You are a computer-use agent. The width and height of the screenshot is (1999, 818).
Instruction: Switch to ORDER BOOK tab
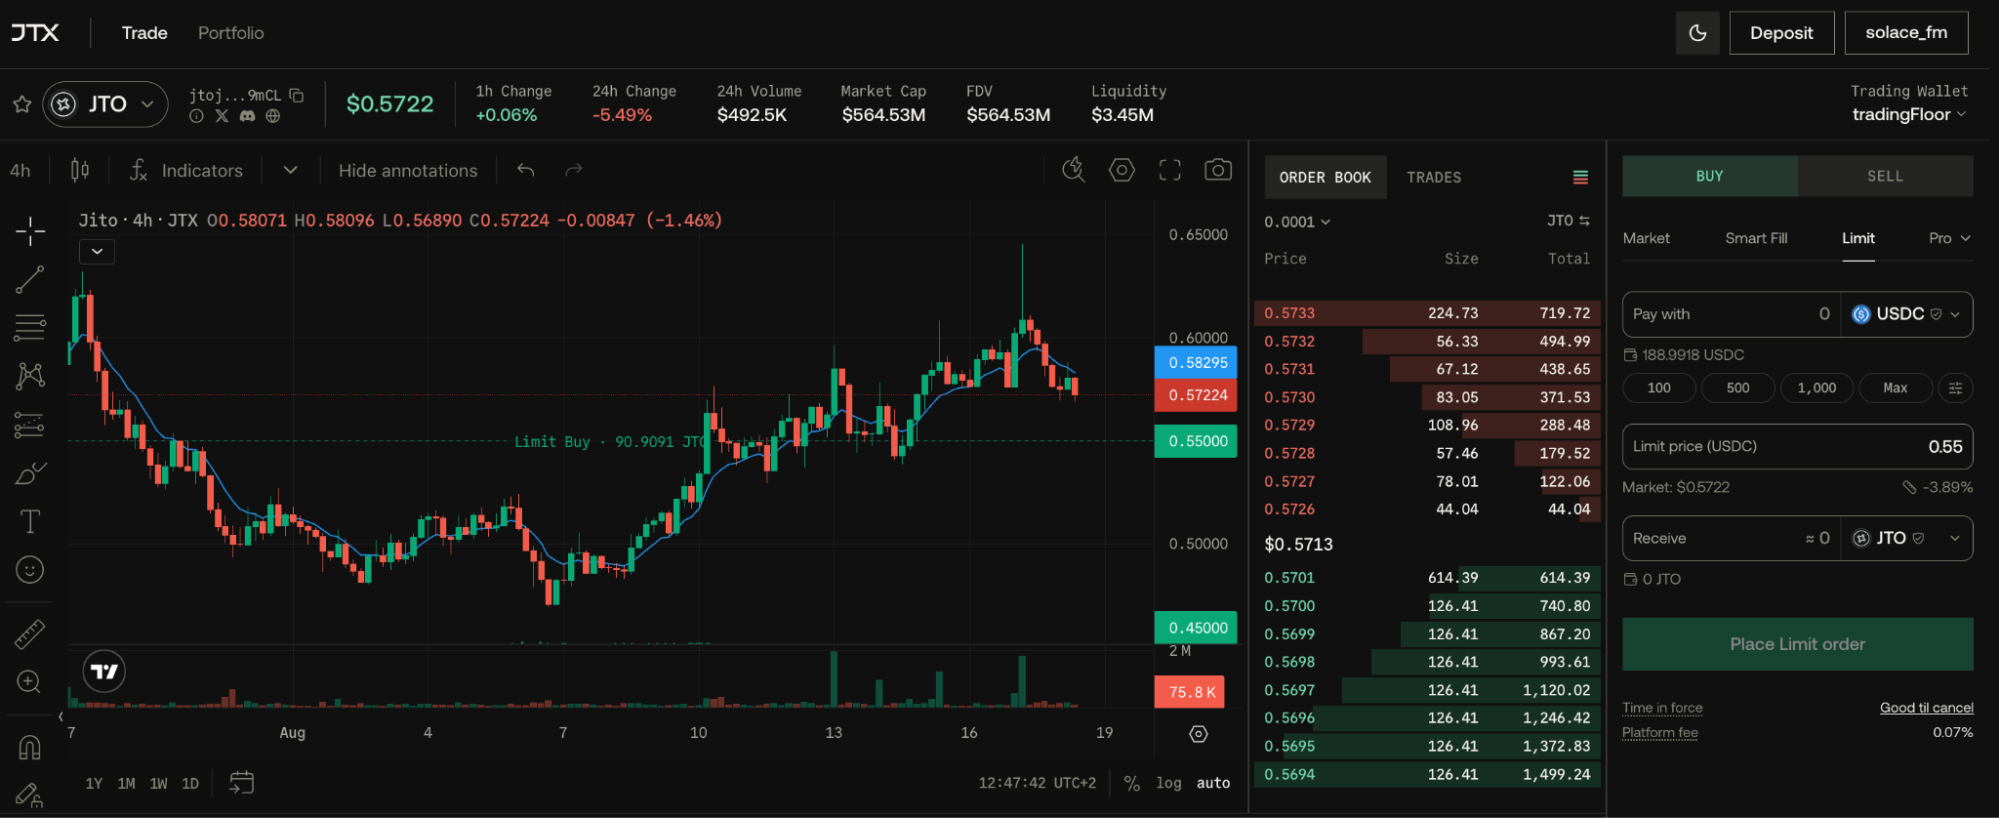click(x=1325, y=177)
